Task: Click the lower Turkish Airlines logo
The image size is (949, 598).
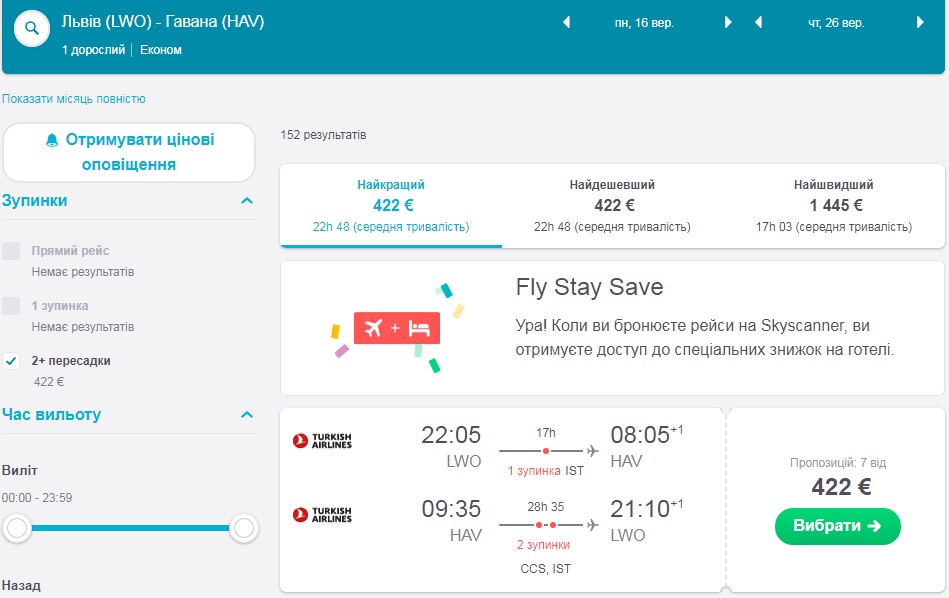Action: [x=322, y=515]
